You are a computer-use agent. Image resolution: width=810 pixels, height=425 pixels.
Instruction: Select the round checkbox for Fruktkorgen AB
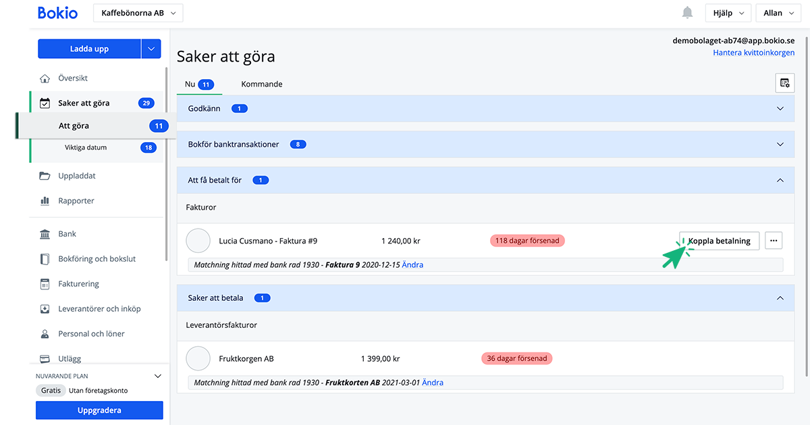(199, 358)
